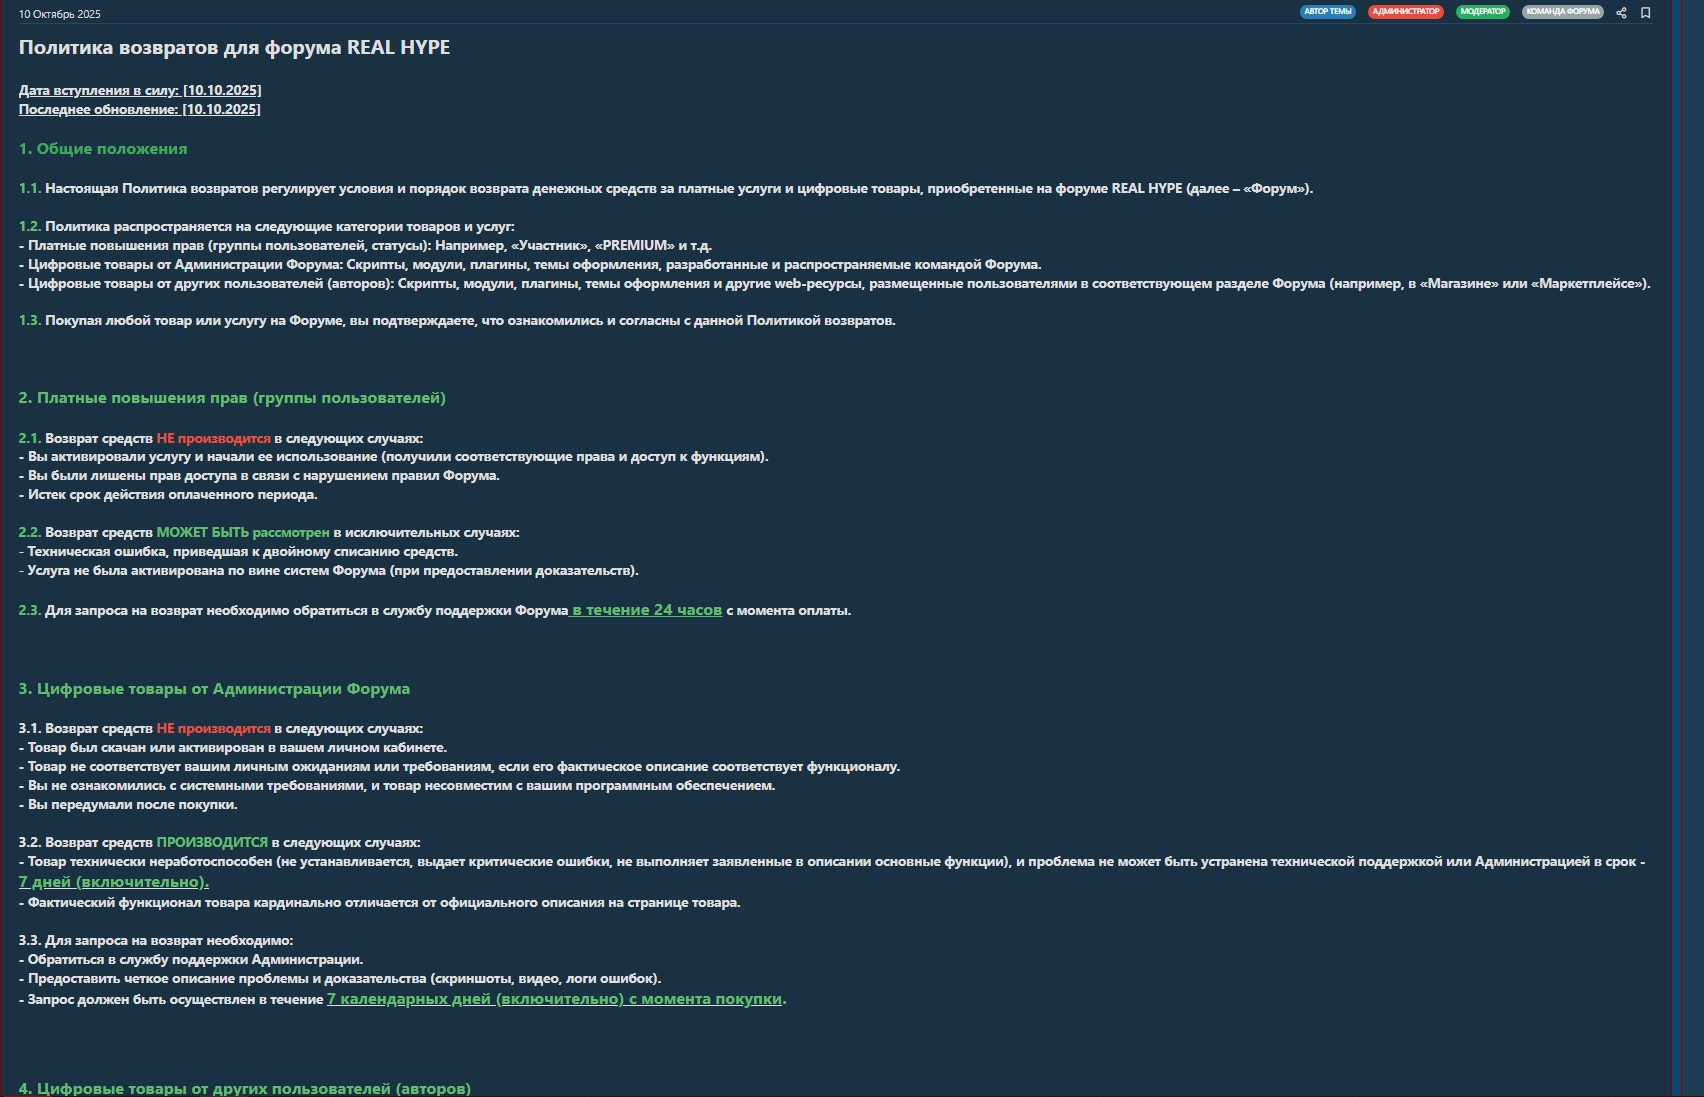Click red 'НЕ производится' in clause 2.1

(213, 438)
